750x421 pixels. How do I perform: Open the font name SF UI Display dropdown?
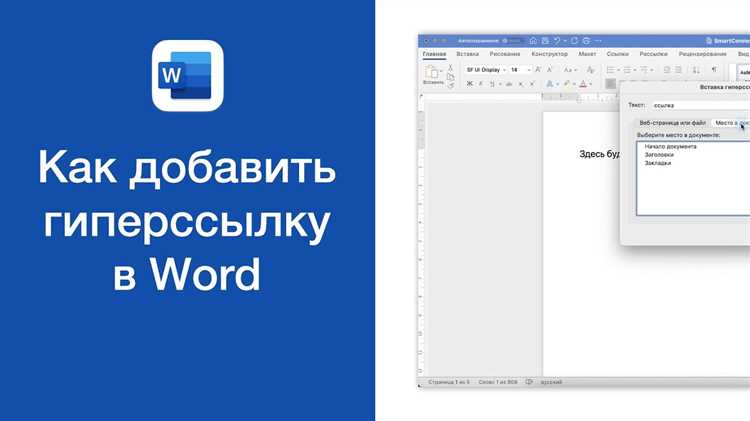pos(504,70)
